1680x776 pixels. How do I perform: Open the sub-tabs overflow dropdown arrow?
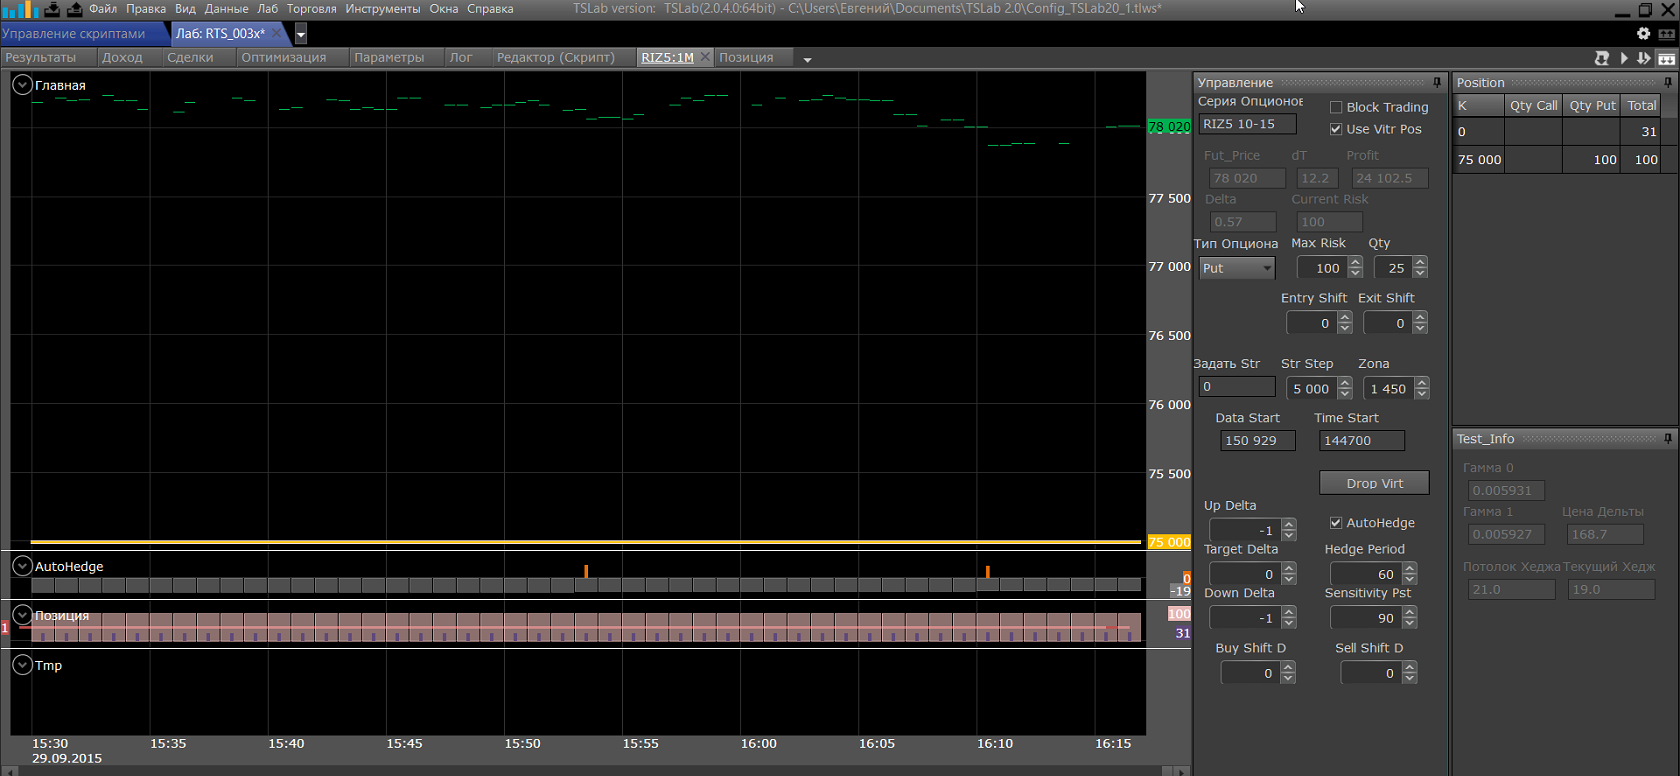[x=807, y=59]
